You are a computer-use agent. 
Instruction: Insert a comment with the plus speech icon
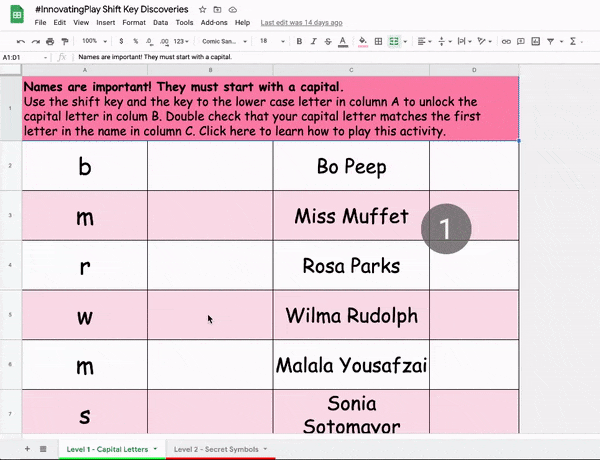pos(521,41)
